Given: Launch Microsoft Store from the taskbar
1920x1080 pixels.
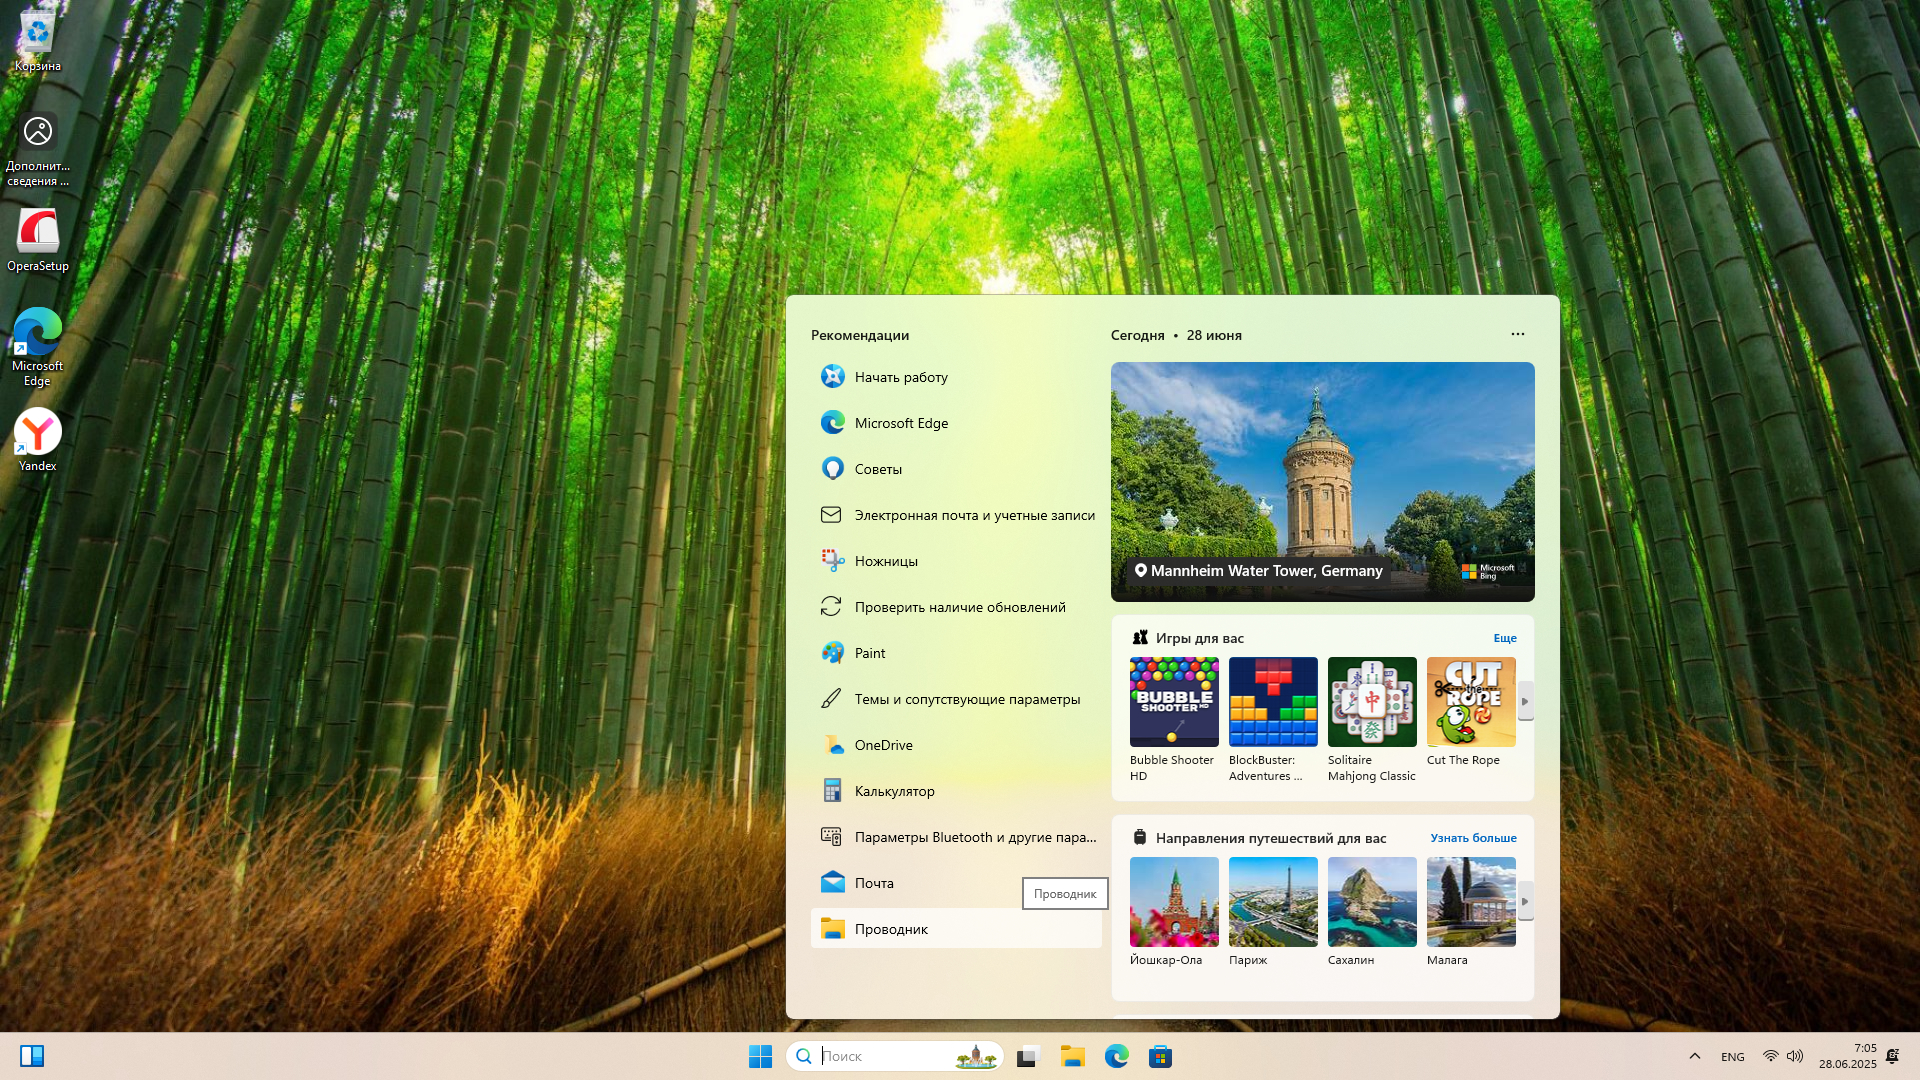Looking at the screenshot, I should [x=1160, y=1056].
